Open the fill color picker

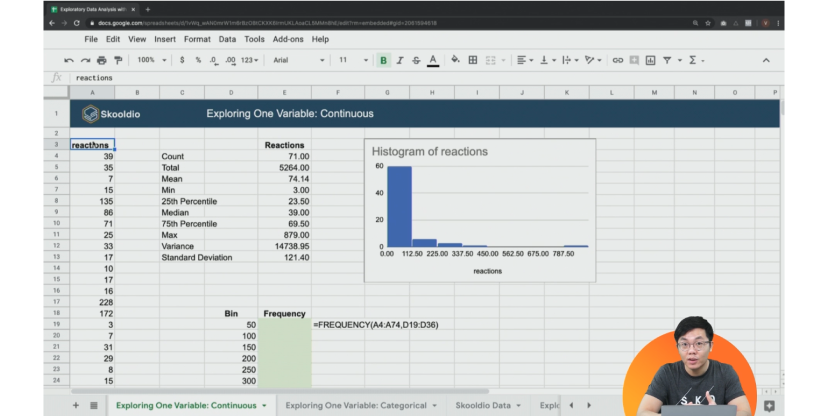(x=455, y=60)
